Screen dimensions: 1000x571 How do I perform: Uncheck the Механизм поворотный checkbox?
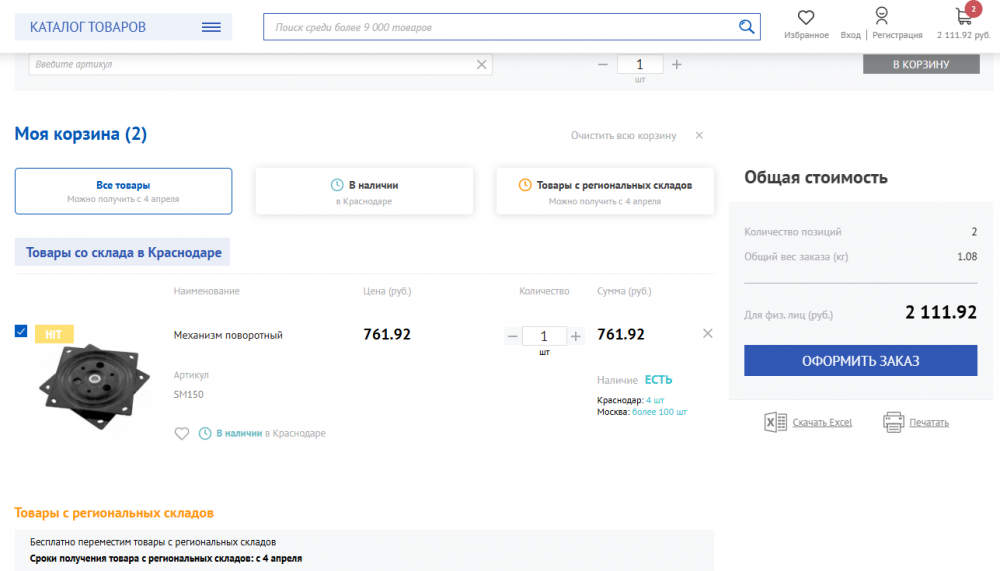(x=21, y=331)
